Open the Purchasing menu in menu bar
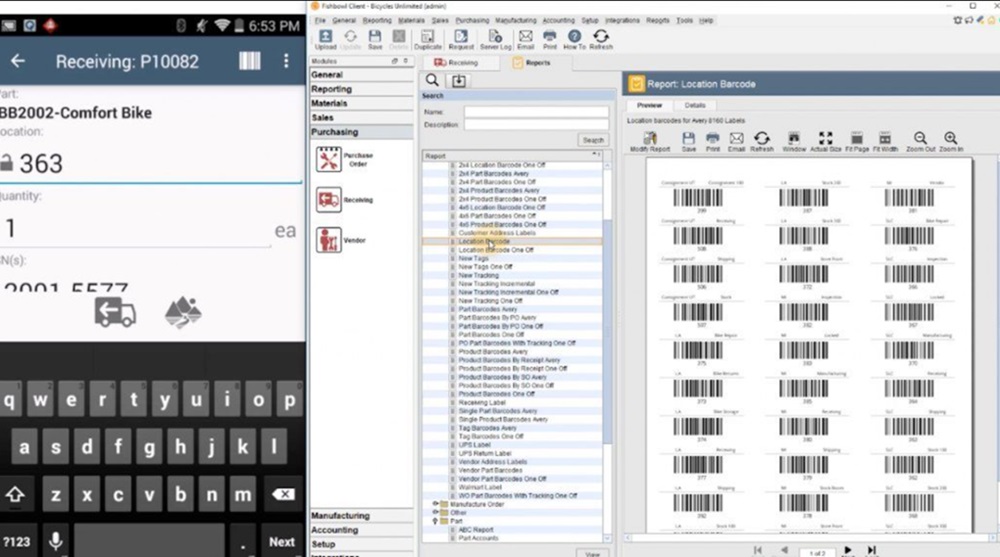1000x557 pixels. [472, 20]
